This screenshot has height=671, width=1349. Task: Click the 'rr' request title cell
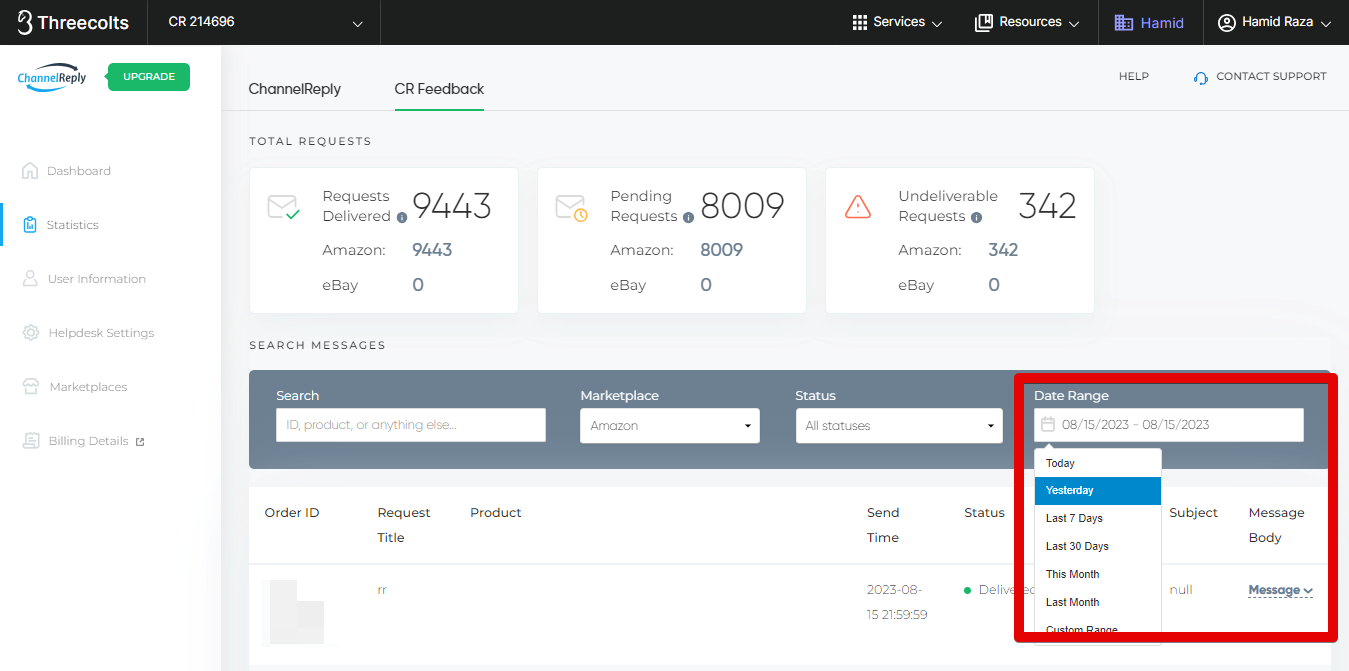[382, 590]
